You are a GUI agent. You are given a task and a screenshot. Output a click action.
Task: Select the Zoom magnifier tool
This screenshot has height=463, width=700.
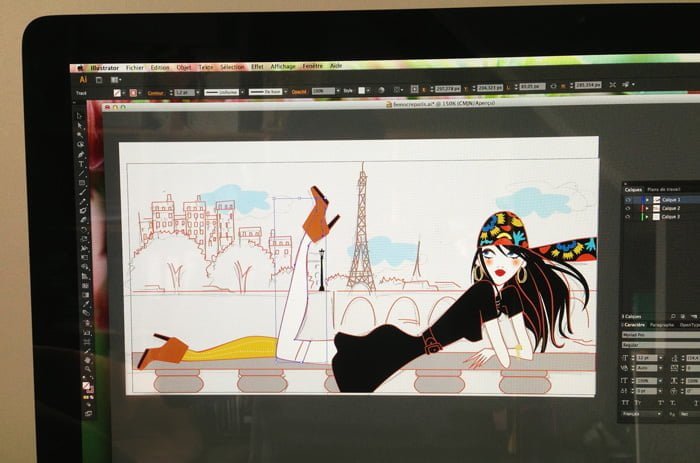[x=88, y=369]
